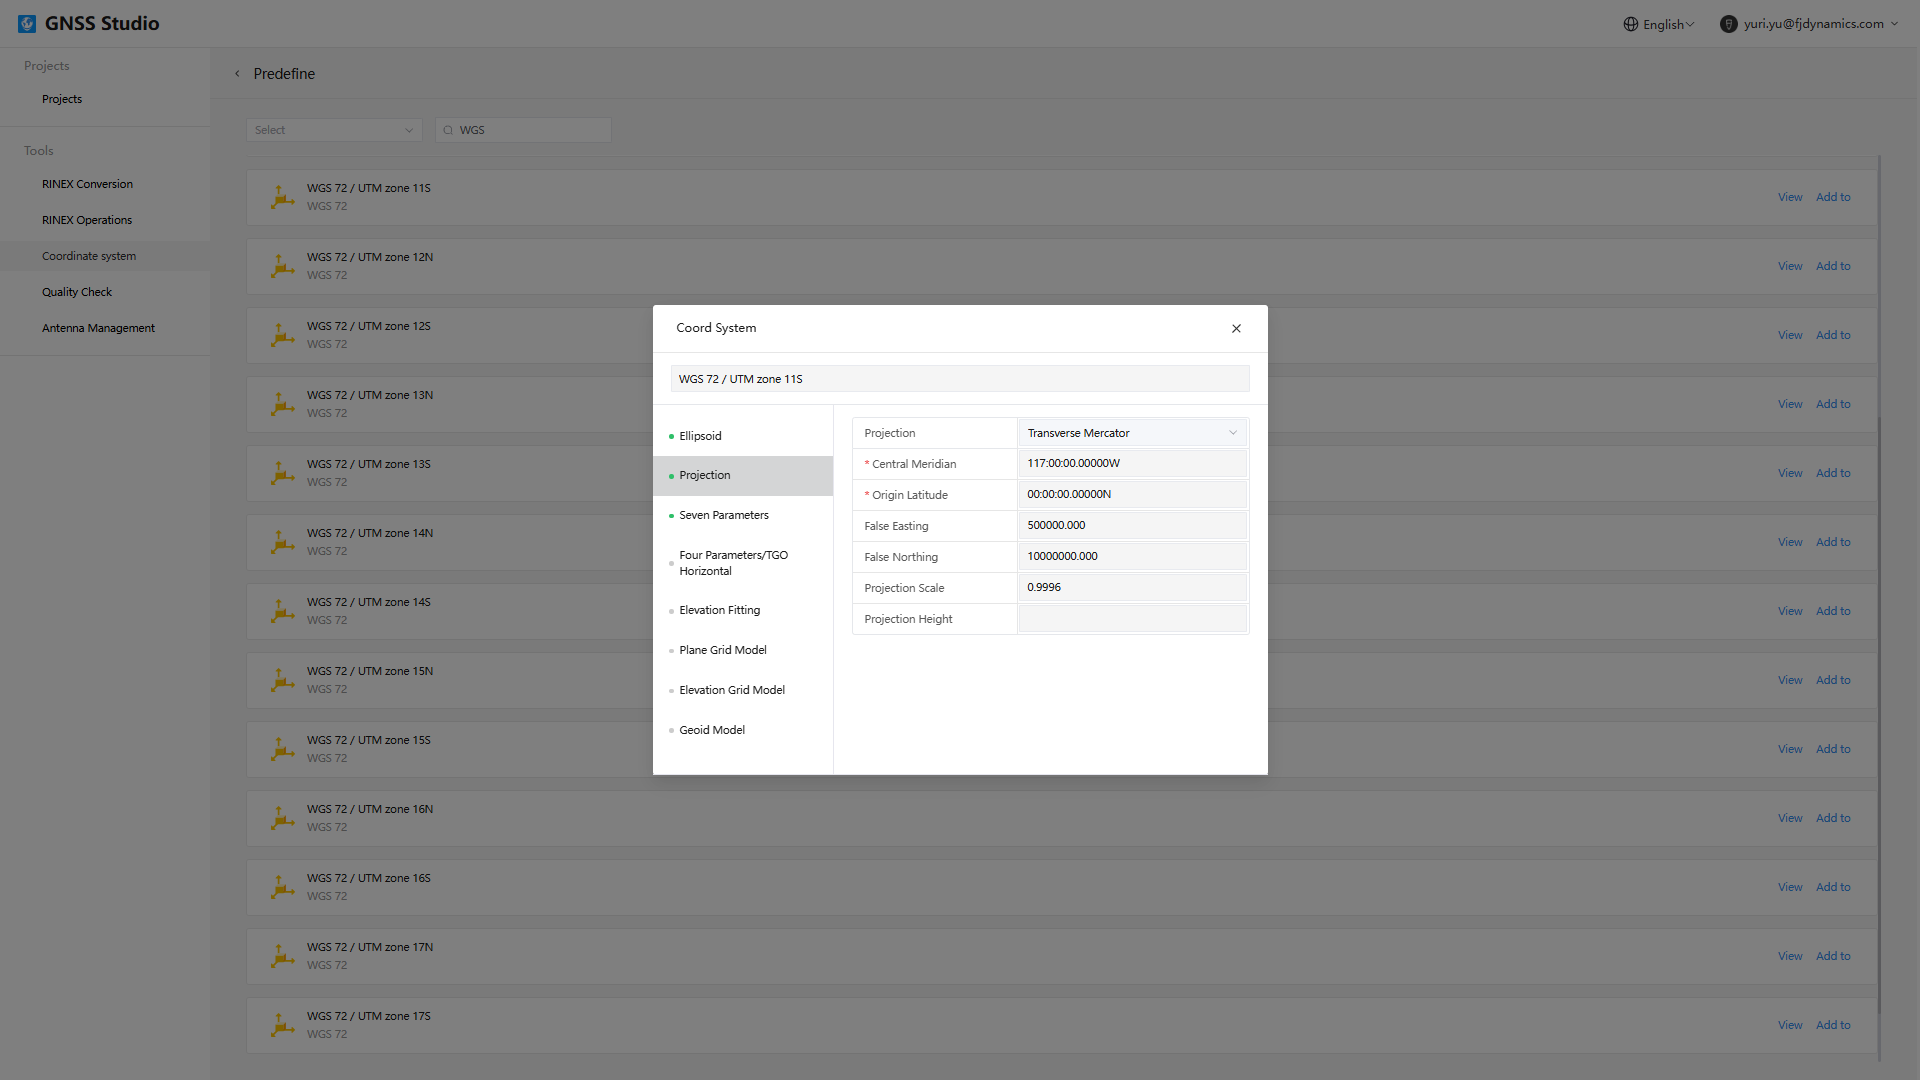Click the GNSS Studio logo icon

coord(27,23)
